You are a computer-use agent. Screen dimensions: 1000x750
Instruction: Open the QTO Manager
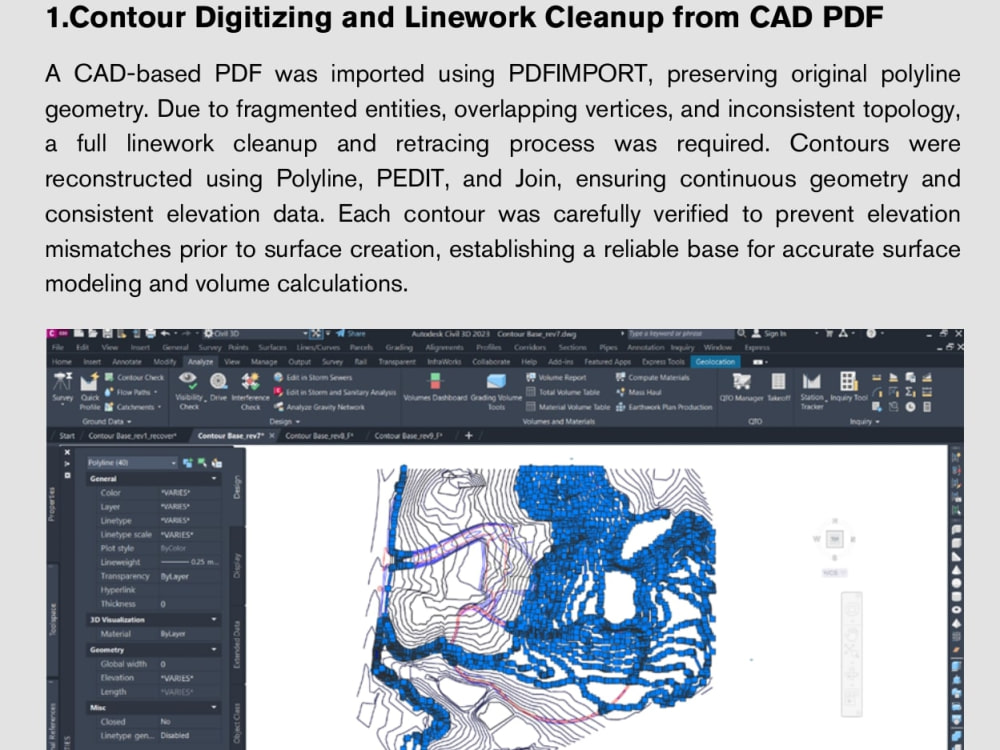[x=741, y=387]
